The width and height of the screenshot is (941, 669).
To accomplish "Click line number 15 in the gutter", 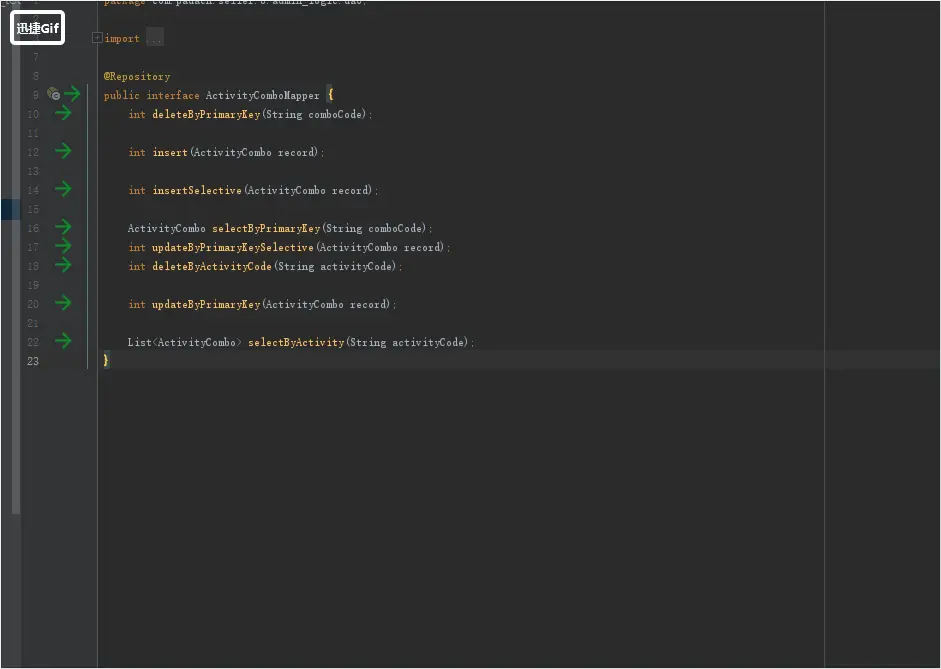I will pos(32,209).
